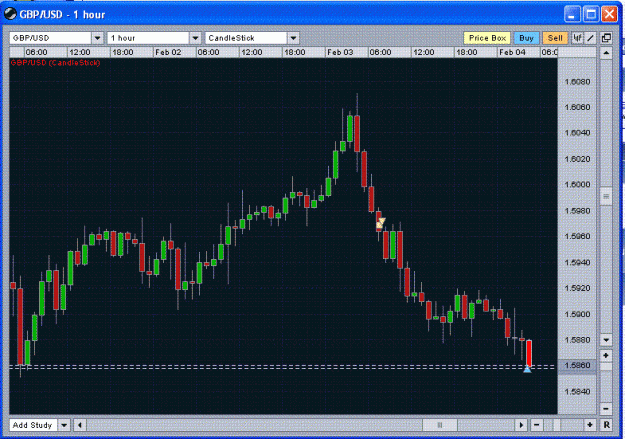This screenshot has height=439, width=625.
Task: Click the 1 hour timeframe field
Action: tap(148, 38)
